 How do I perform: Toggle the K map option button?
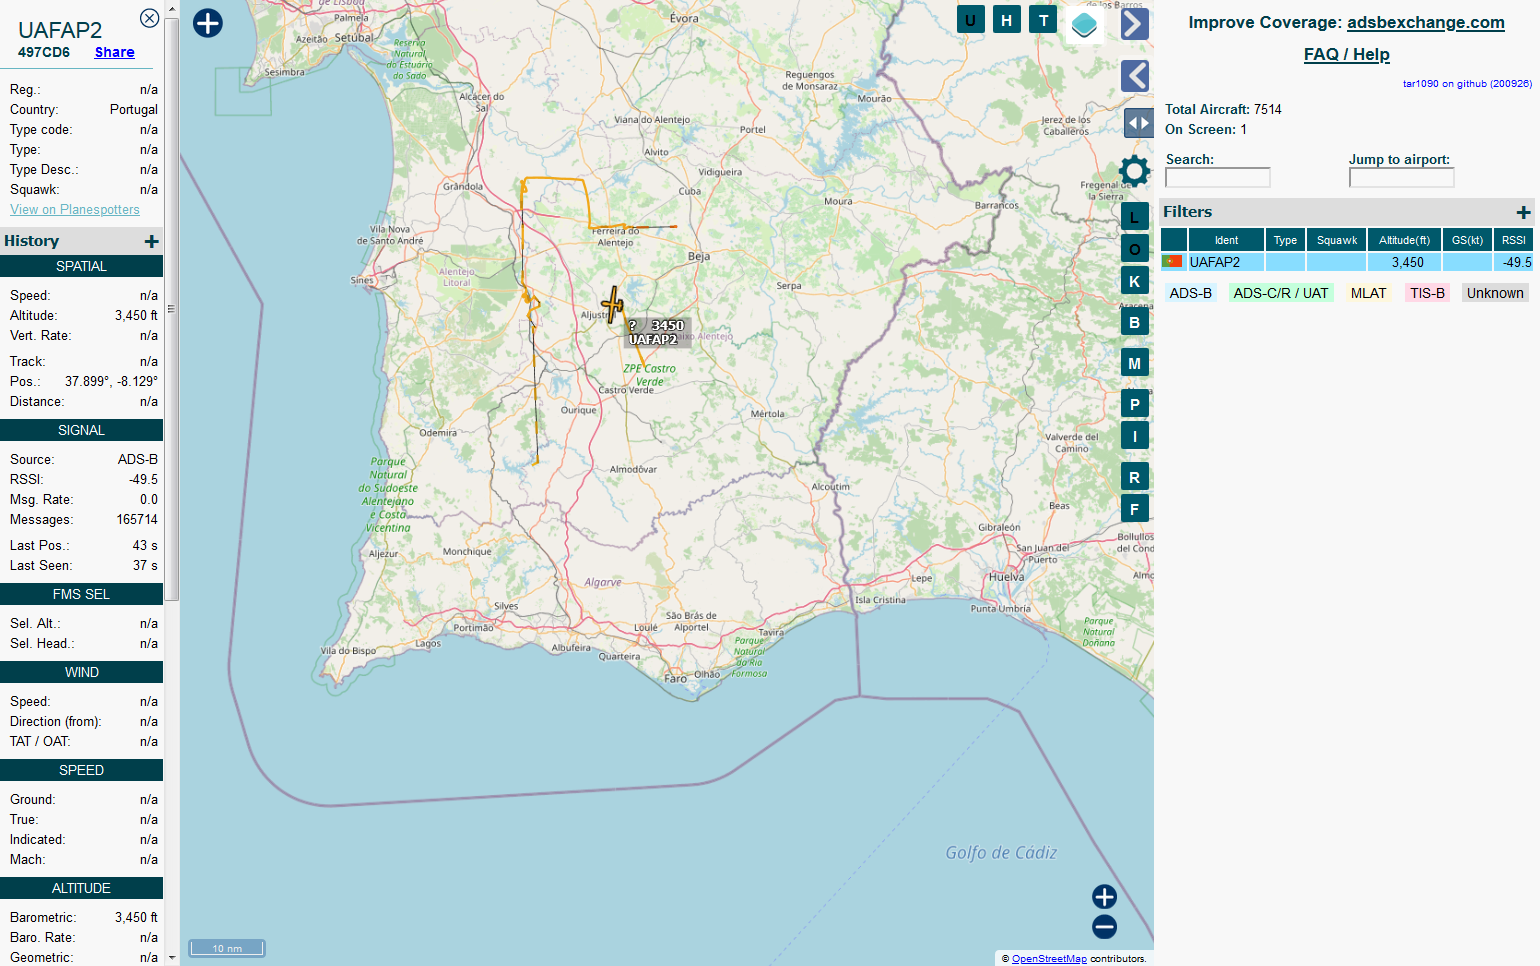(1134, 282)
